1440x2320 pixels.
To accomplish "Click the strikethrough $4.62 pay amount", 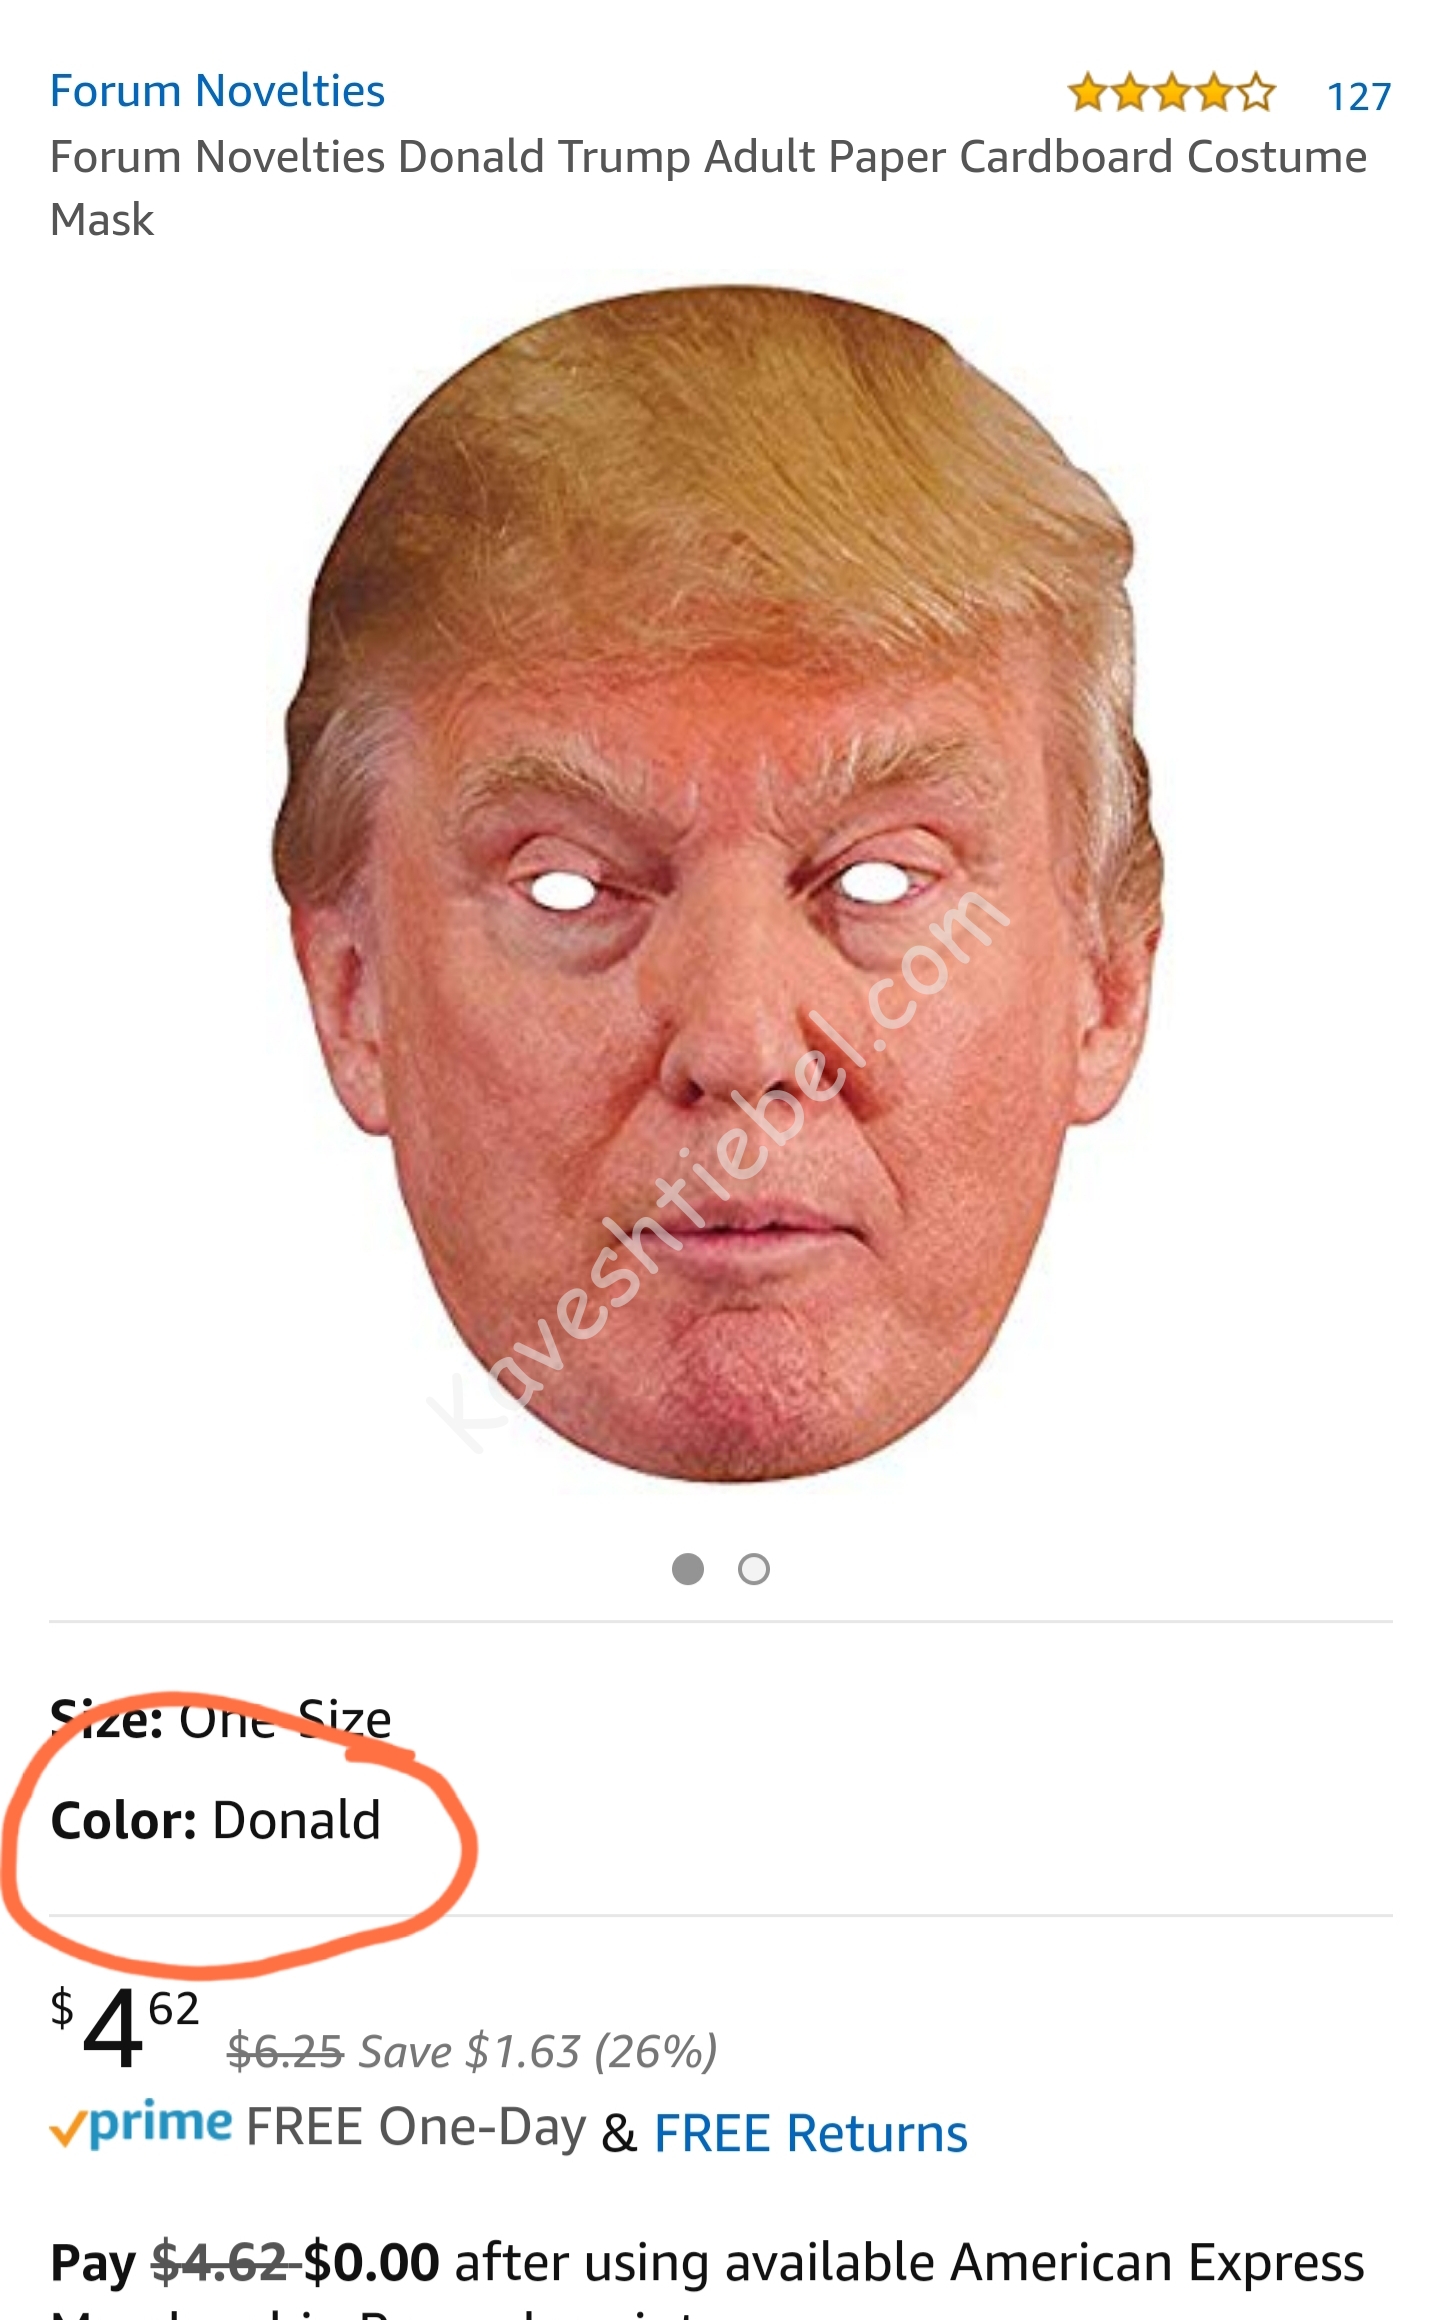I will (x=220, y=2262).
